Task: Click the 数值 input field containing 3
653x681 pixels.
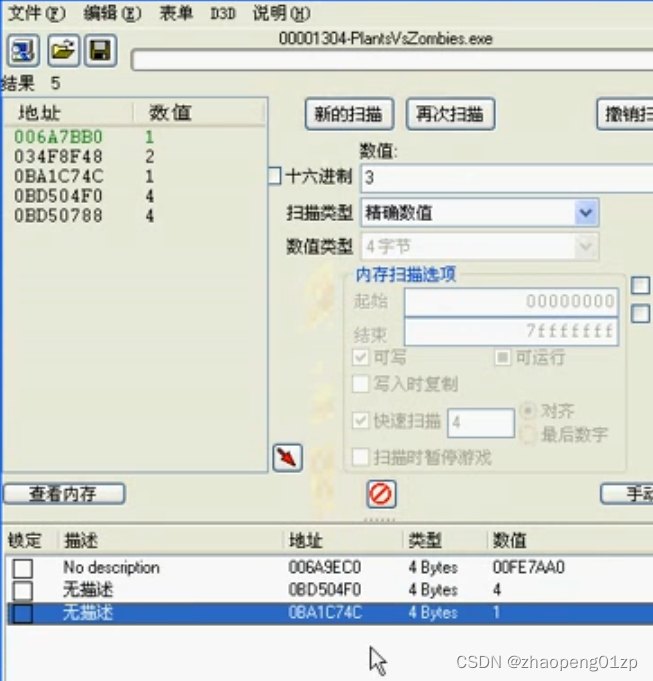Action: [507, 178]
